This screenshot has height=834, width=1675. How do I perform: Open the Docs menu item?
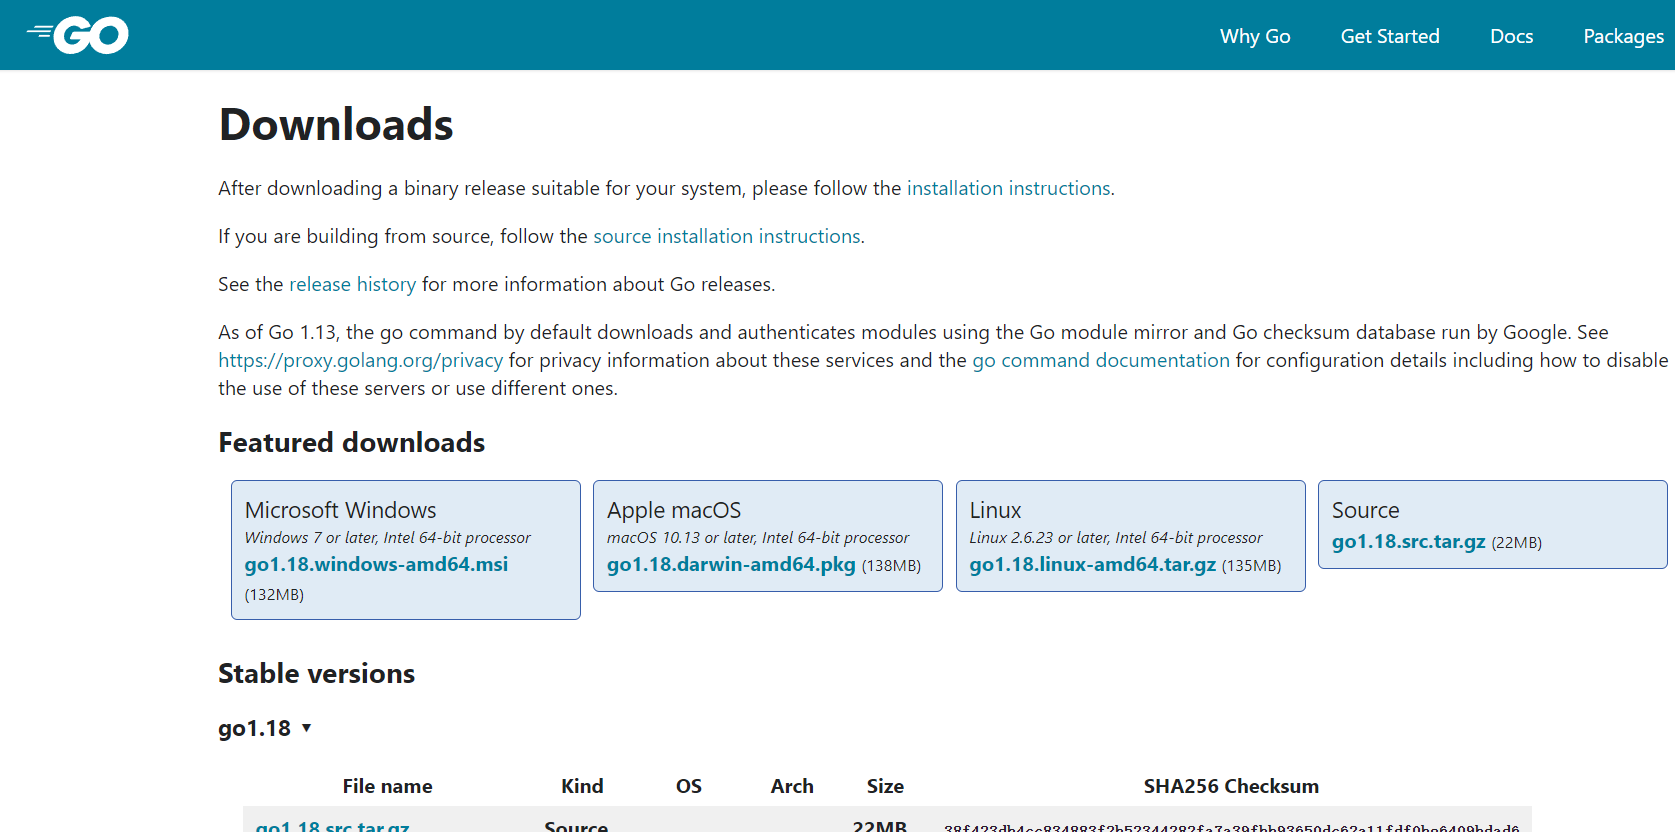pyautogui.click(x=1511, y=36)
